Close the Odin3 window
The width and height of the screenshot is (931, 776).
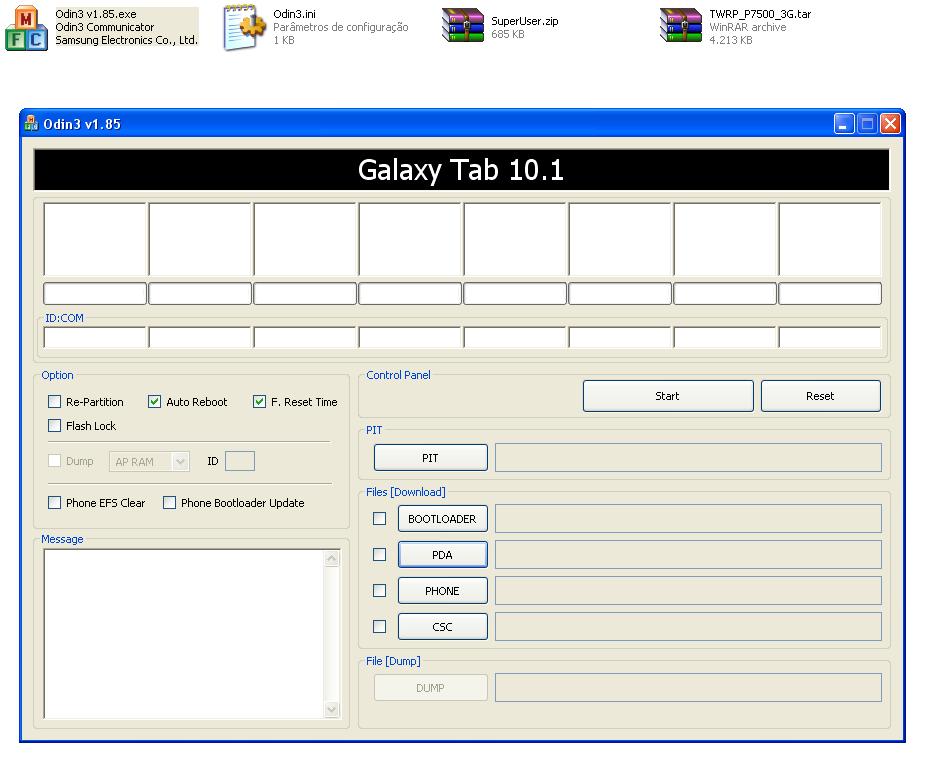click(x=890, y=123)
